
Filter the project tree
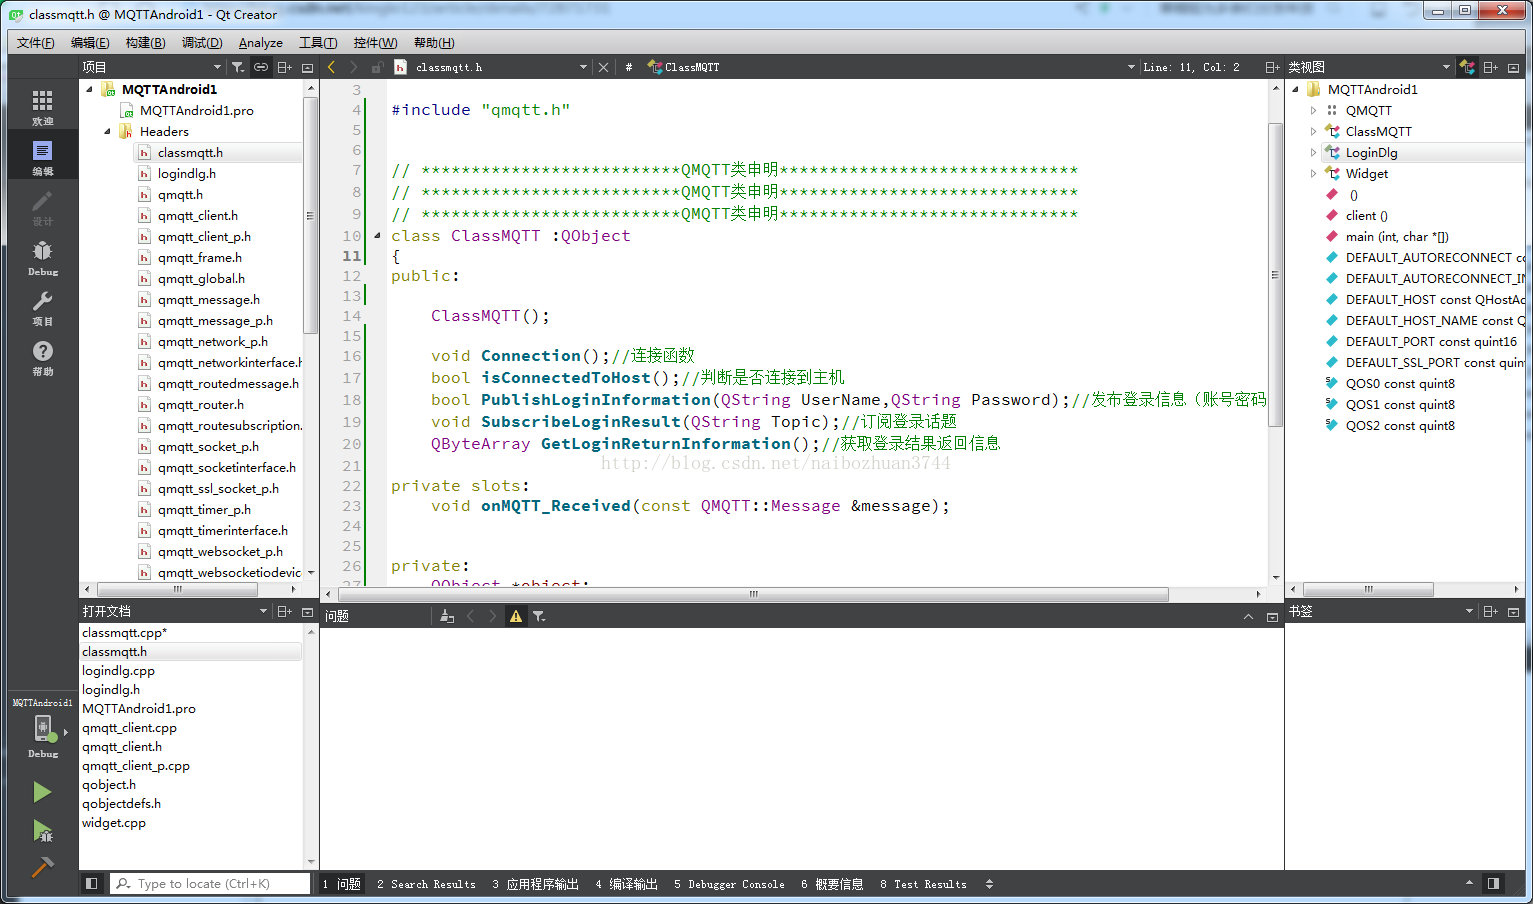click(x=238, y=67)
